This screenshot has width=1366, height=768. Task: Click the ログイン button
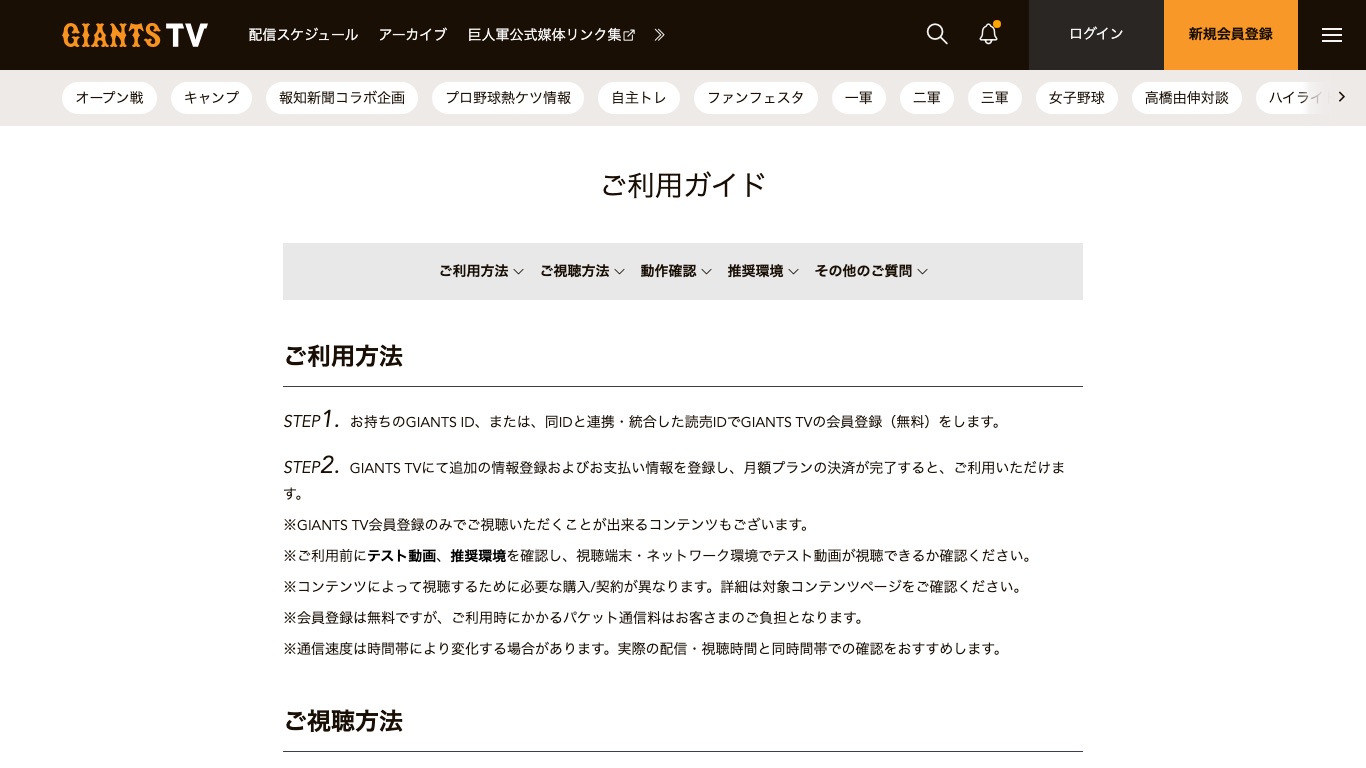coord(1096,35)
